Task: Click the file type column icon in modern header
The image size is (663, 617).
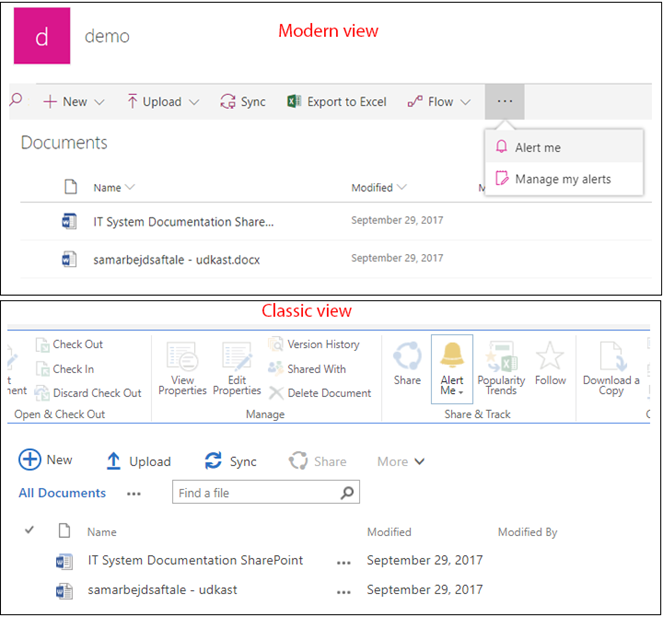Action: tap(71, 186)
